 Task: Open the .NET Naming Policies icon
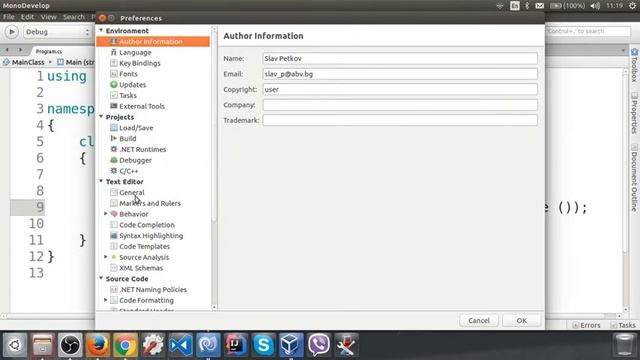click(x=113, y=289)
